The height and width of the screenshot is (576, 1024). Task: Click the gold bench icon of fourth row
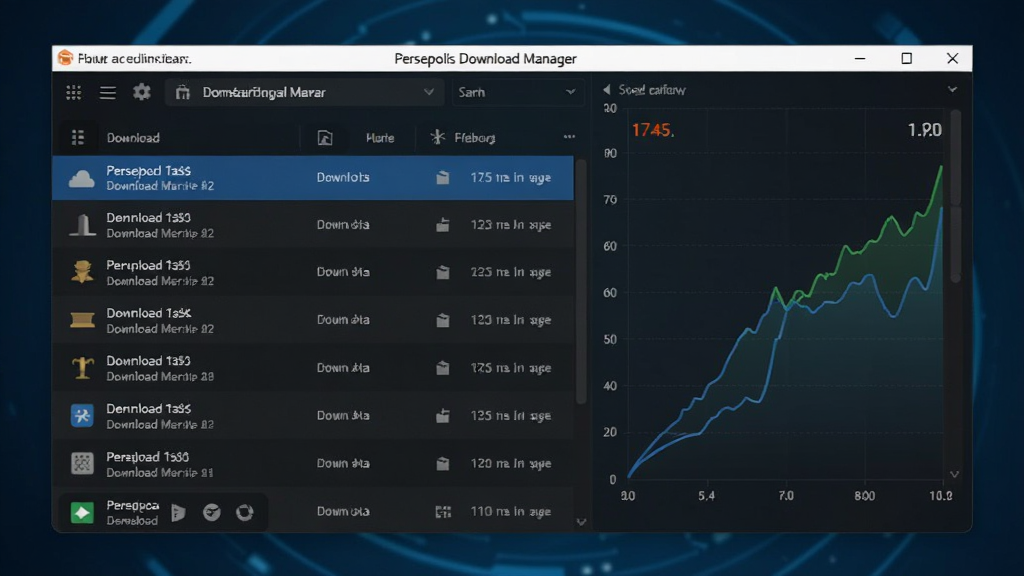point(82,320)
